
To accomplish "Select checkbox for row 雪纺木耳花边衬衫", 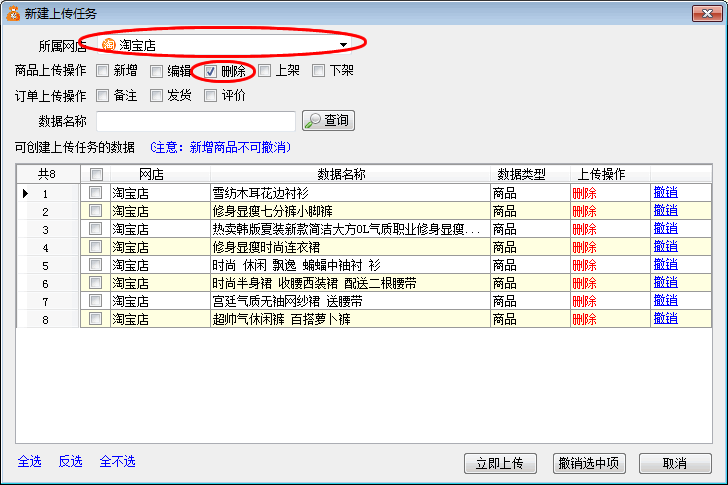I will [x=95, y=193].
